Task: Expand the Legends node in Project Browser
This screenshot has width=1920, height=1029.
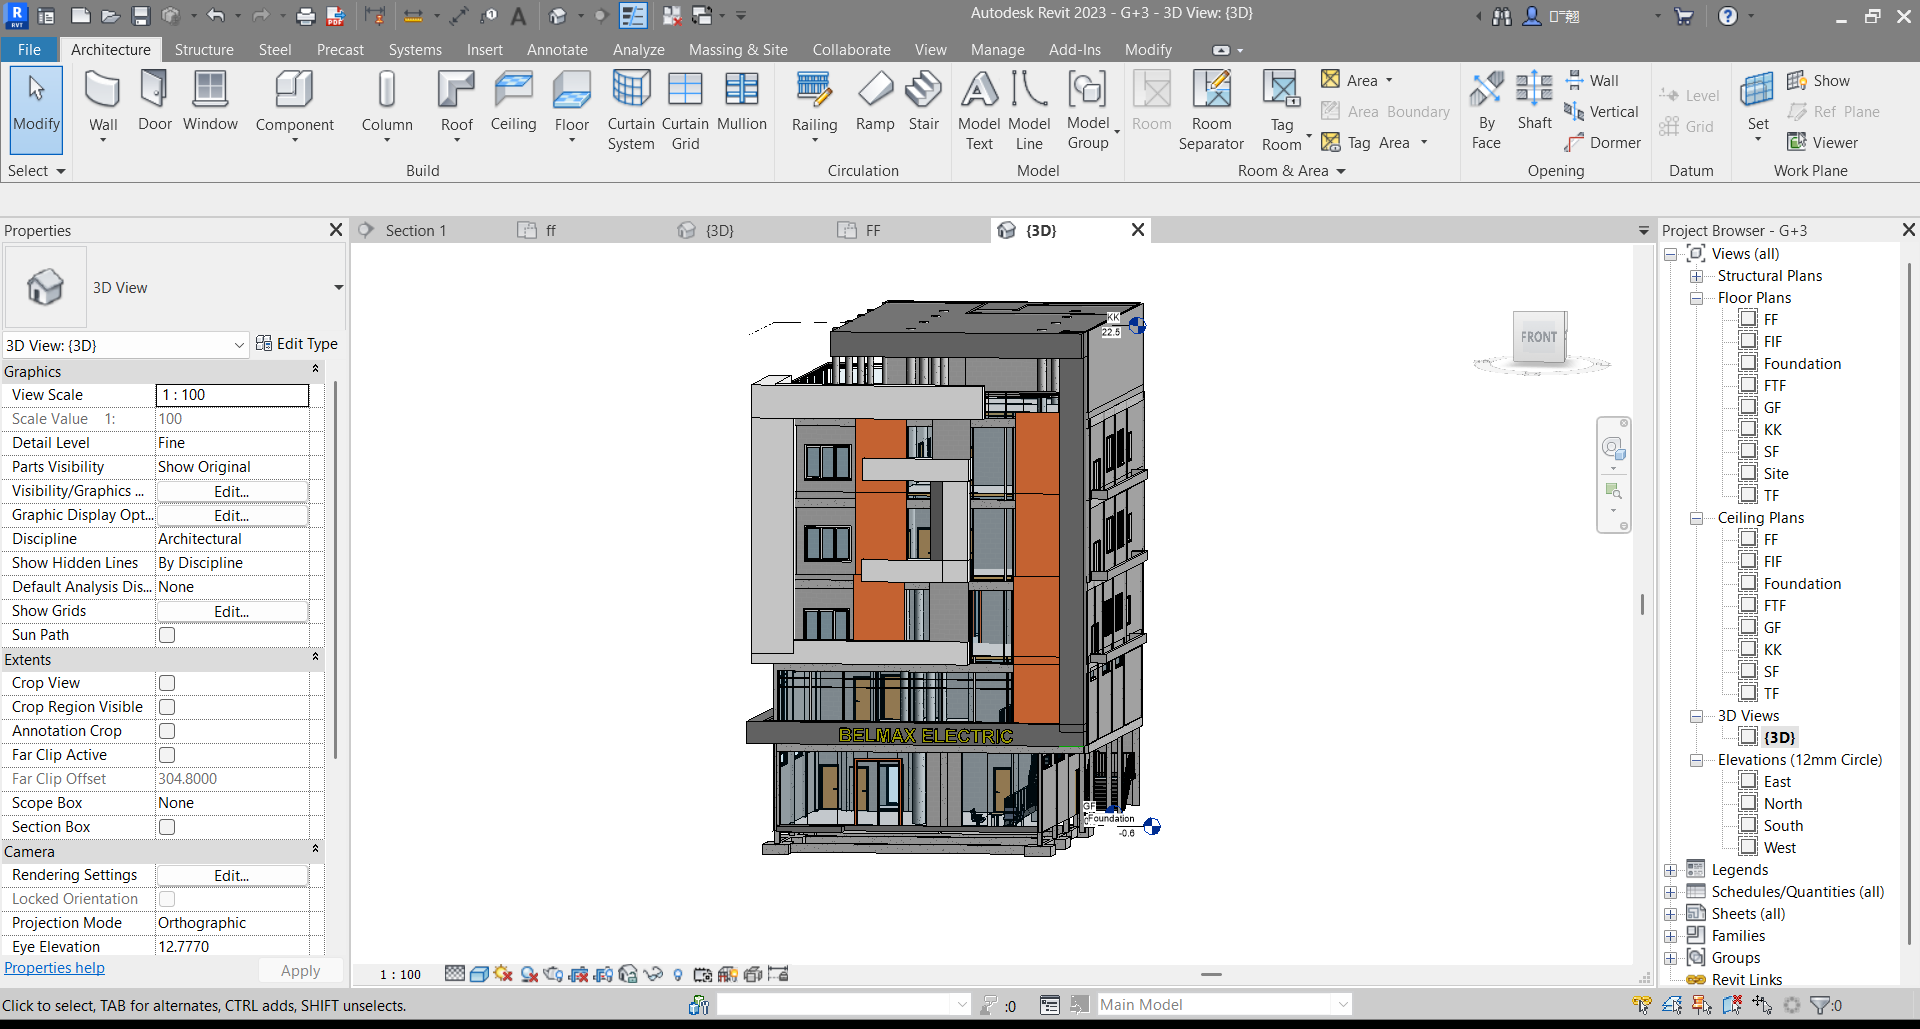Action: pos(1670,870)
